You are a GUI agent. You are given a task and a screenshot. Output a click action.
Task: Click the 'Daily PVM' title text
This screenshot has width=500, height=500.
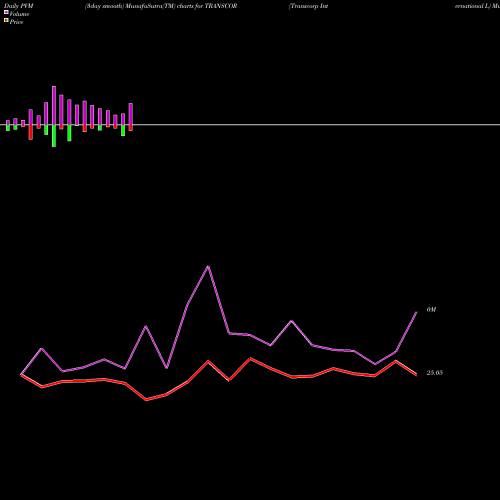(19, 6)
